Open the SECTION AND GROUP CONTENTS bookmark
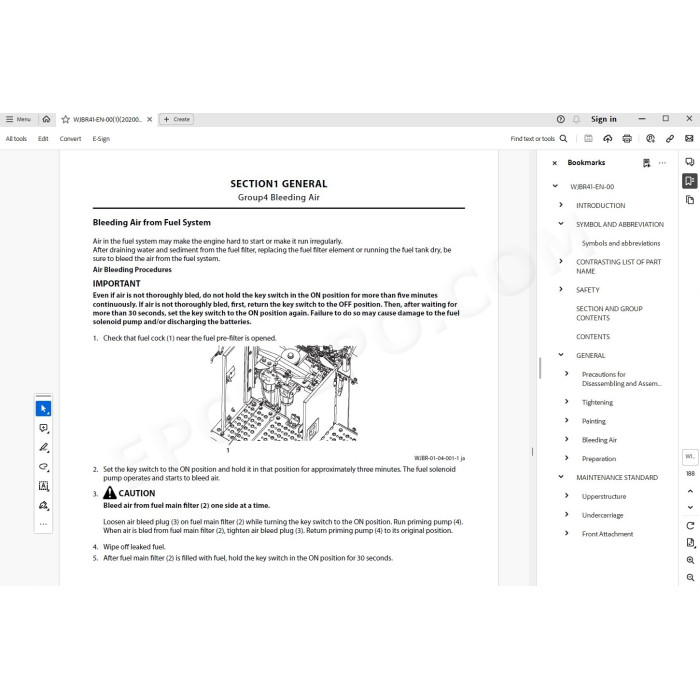 pos(609,313)
